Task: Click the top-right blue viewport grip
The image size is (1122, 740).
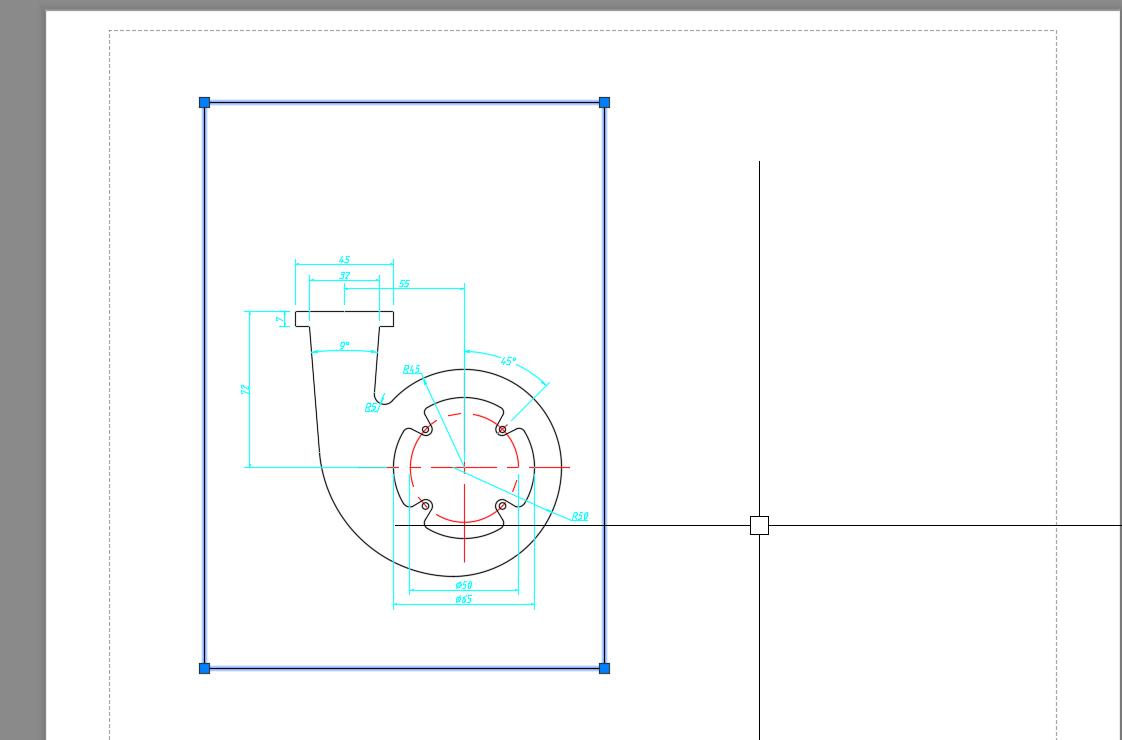Action: [x=604, y=102]
